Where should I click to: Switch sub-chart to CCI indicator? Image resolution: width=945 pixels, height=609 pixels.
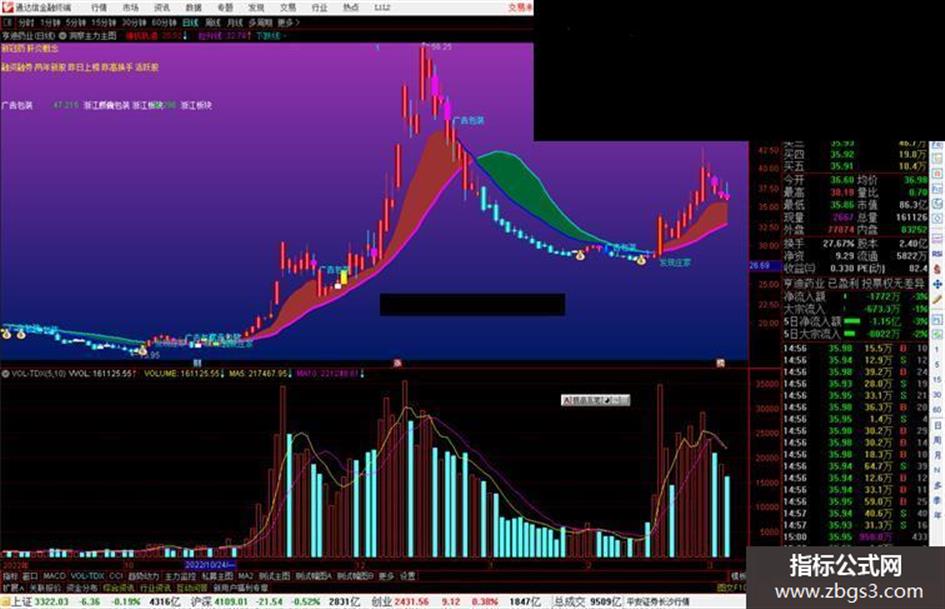pos(116,576)
